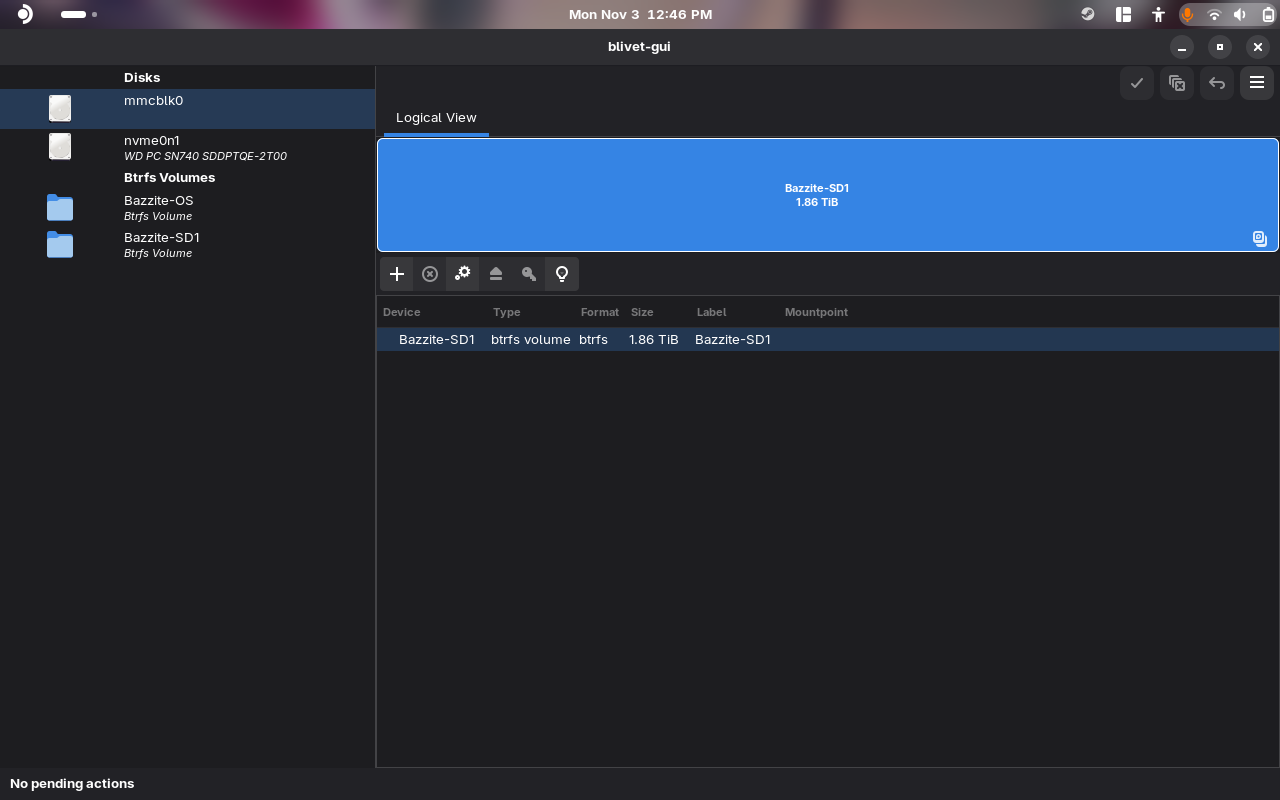Clear queued actions with the stacked-x icon
Viewport: 1280px width, 800px height.
point(1177,83)
